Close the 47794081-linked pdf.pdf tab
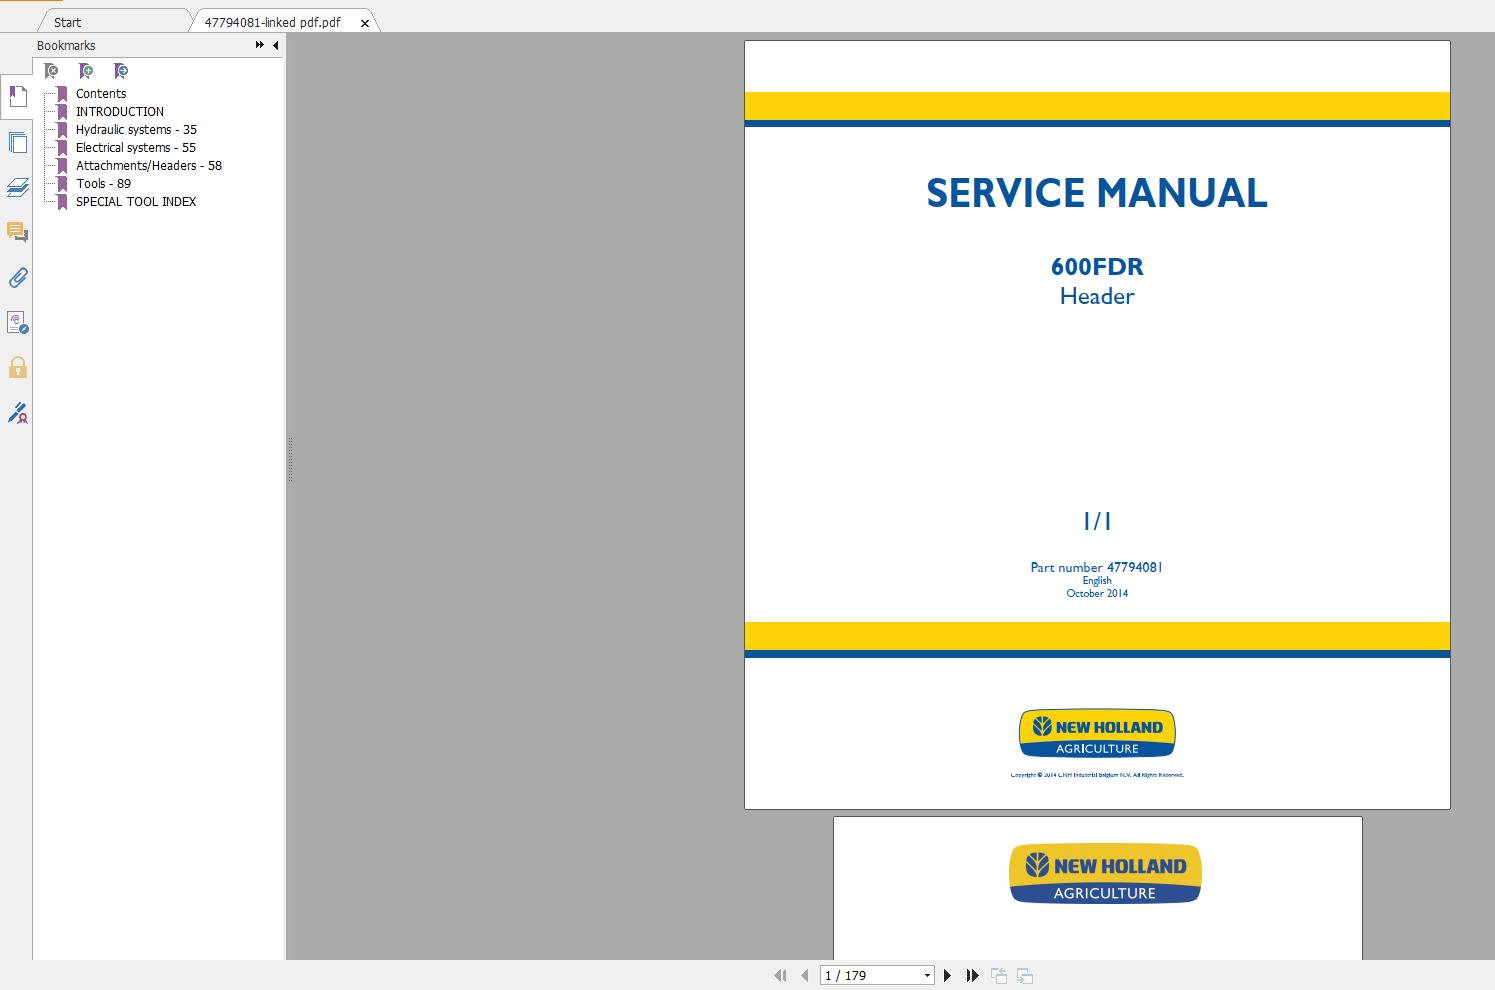1495x990 pixels. (x=365, y=23)
